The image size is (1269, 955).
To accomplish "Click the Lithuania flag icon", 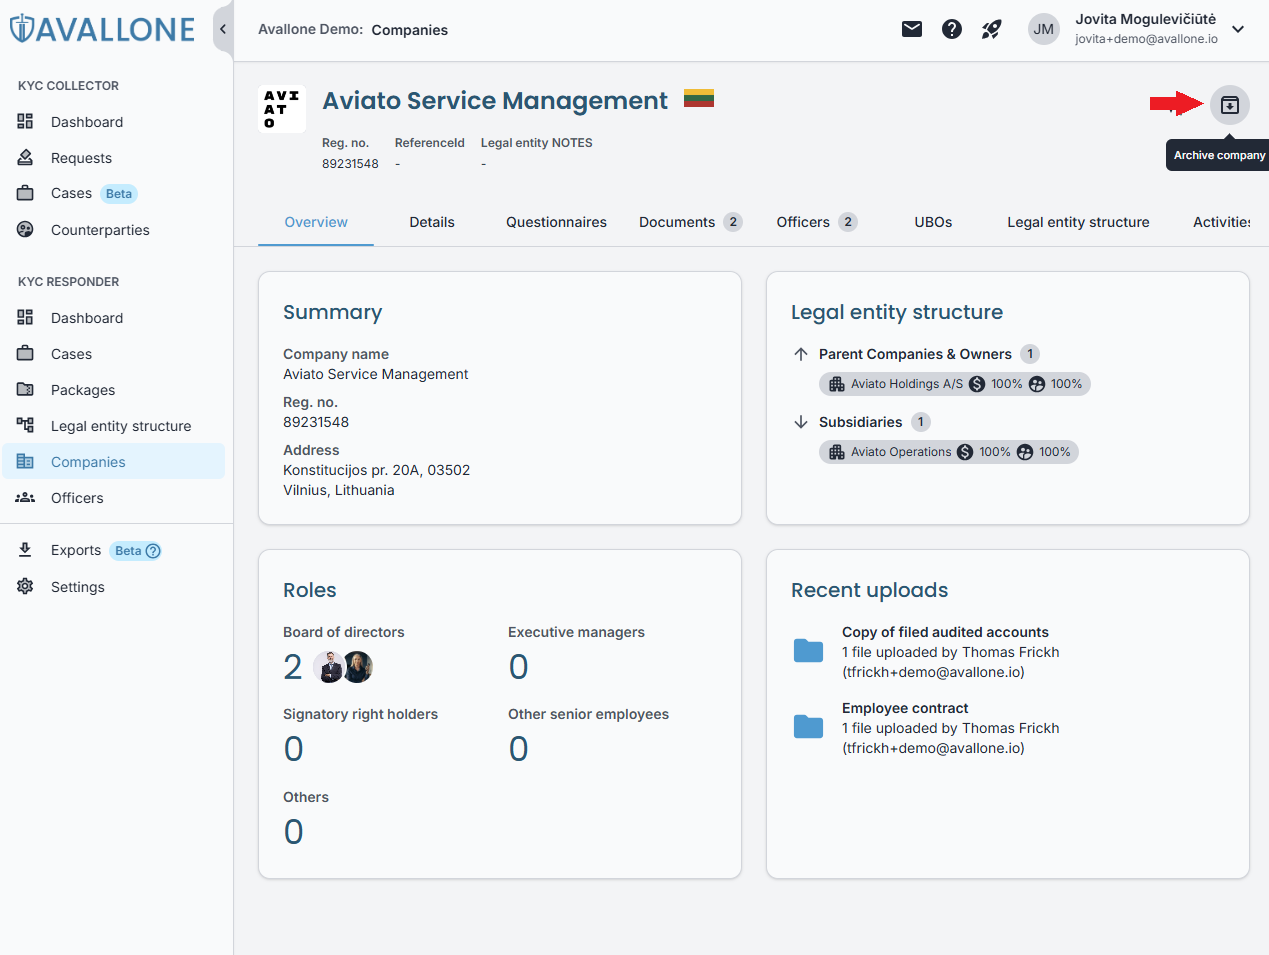I will (699, 98).
